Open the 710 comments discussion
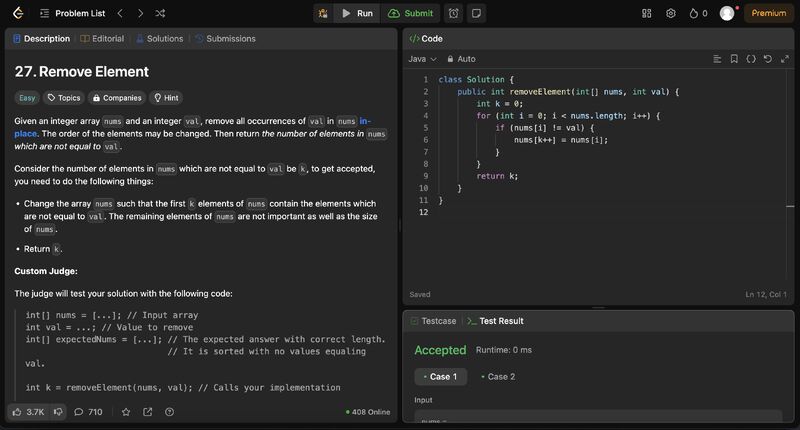The width and height of the screenshot is (800, 430). [x=88, y=412]
